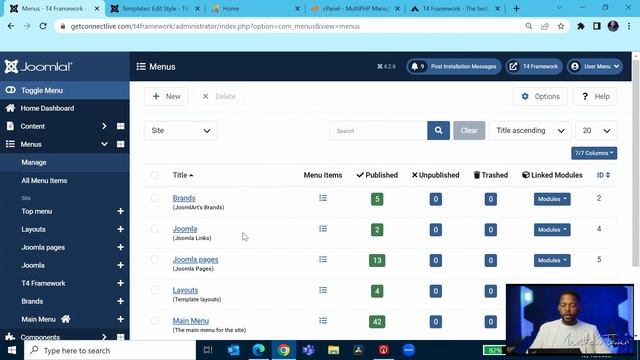The image size is (640, 360).
Task: Switch to the Home browser tab
Action: click(255, 9)
